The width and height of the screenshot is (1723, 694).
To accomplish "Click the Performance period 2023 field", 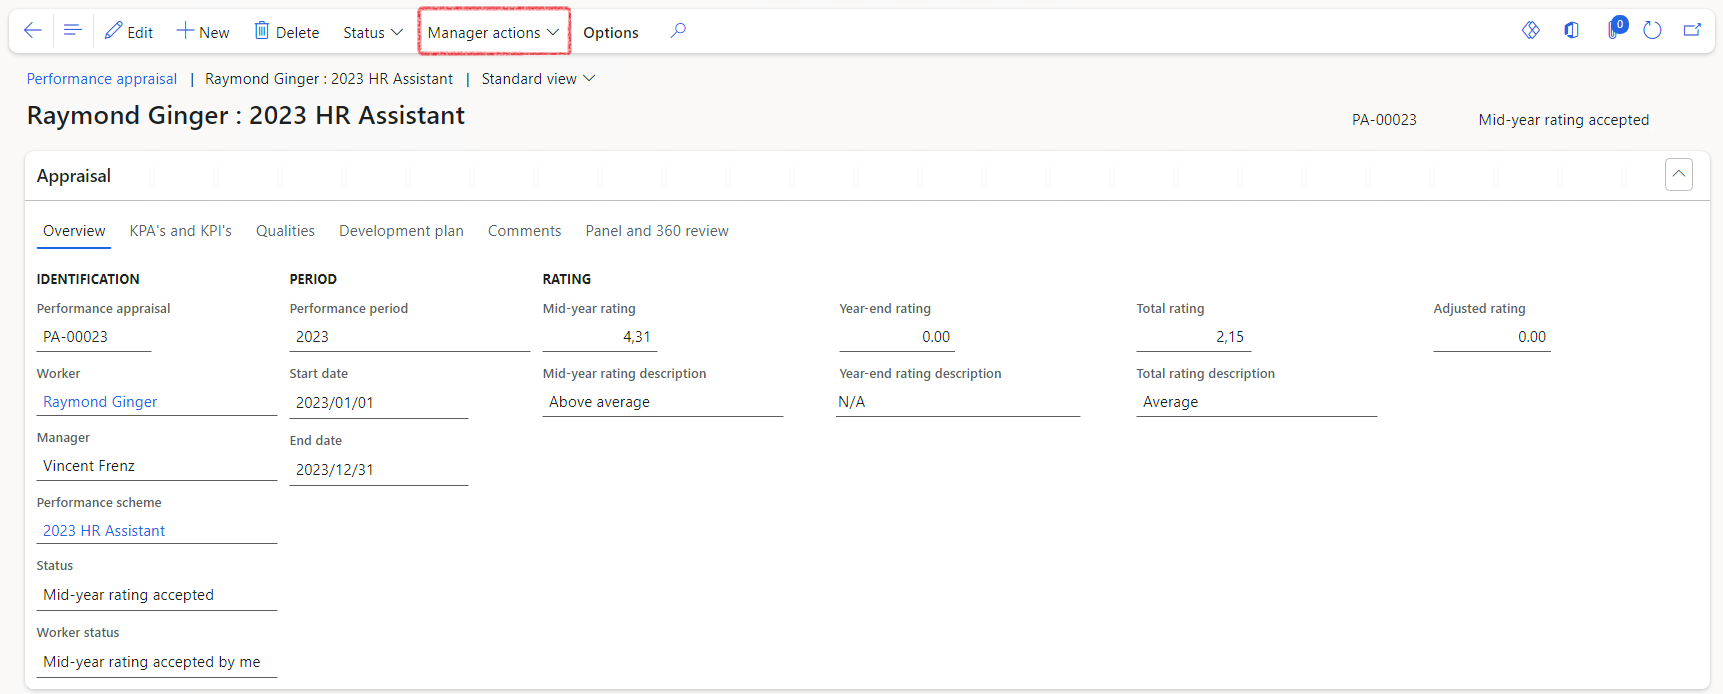I will tap(410, 337).
